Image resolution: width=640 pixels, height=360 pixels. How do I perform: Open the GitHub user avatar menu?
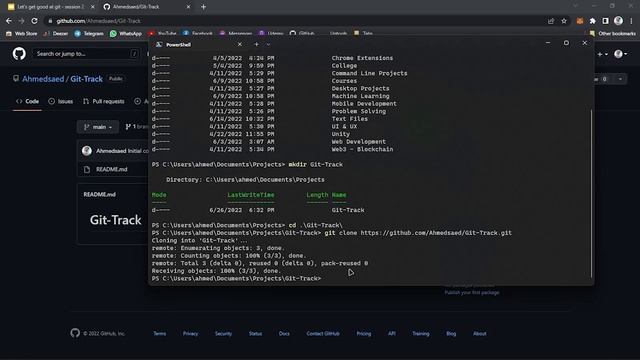tap(620, 54)
